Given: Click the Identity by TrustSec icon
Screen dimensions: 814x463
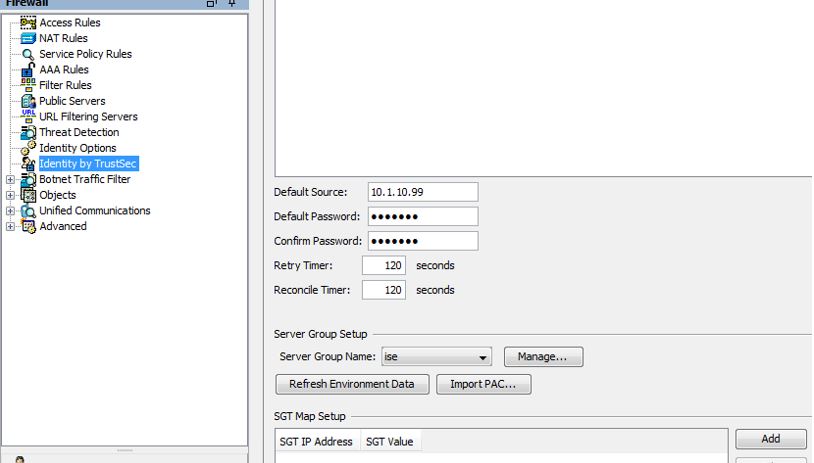Looking at the screenshot, I should pos(28,164).
